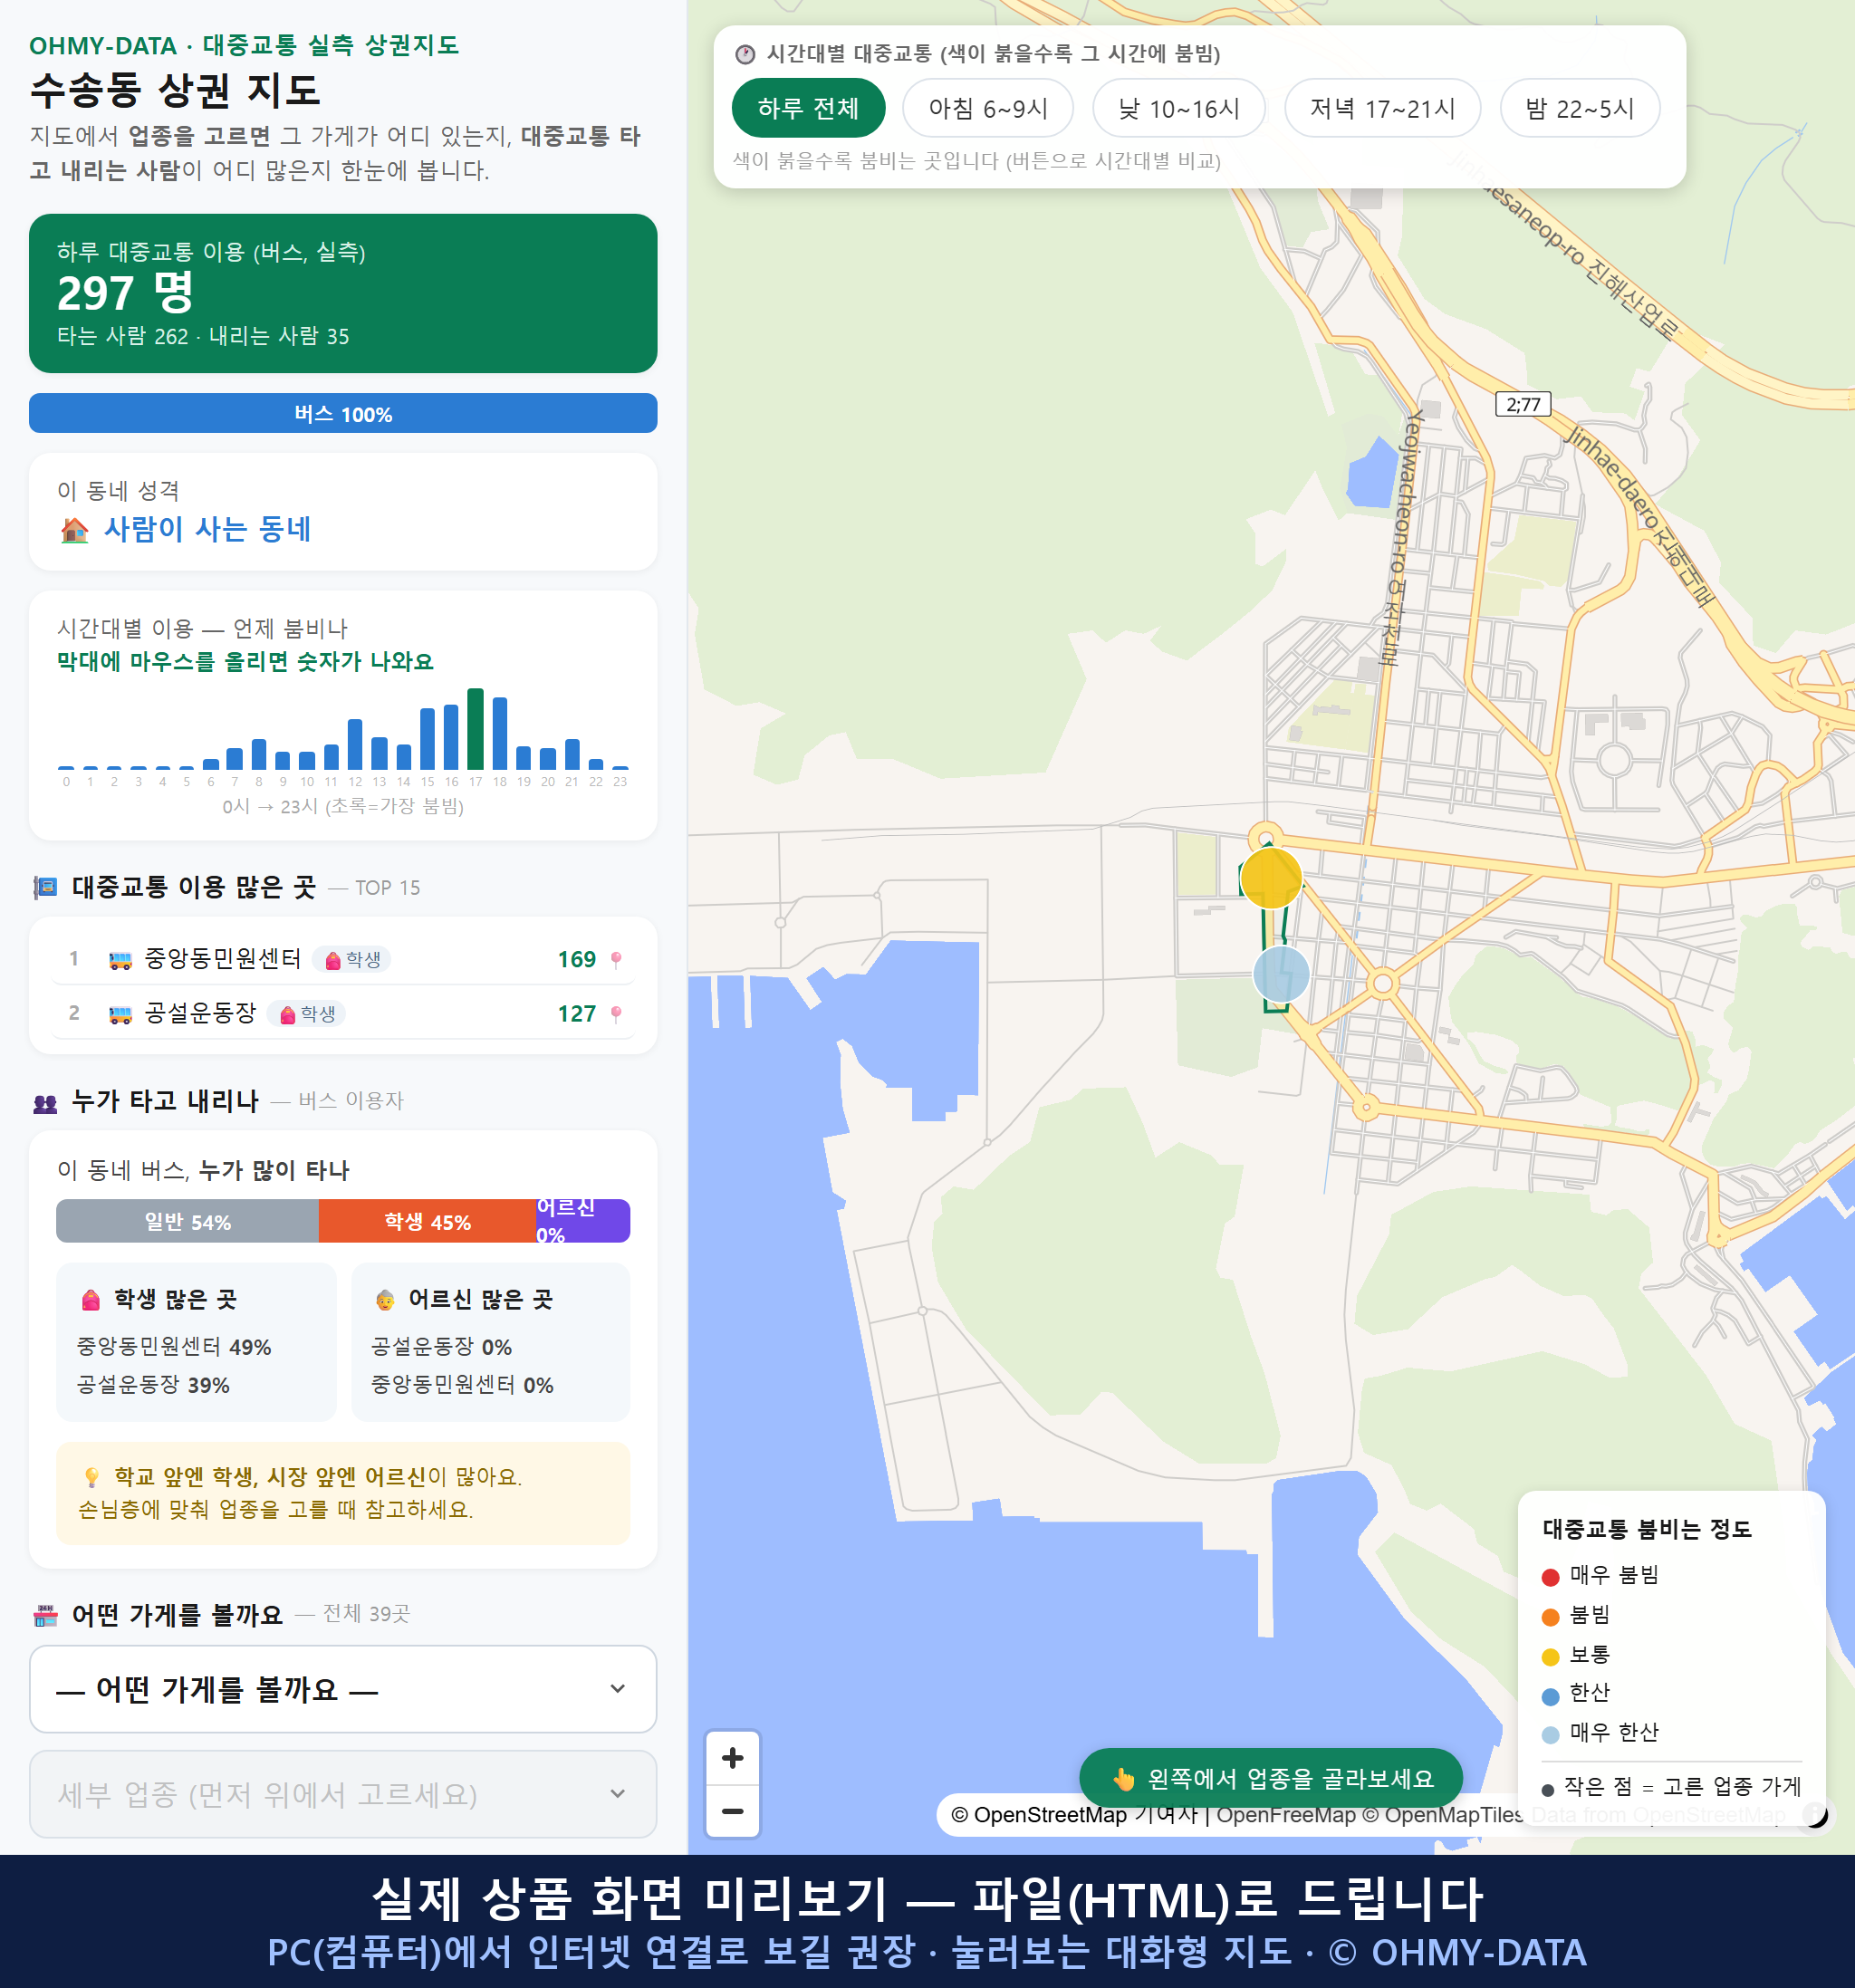1855x1988 pixels.
Task: Click the bus icon beside 공설운동장
Action: pos(120,1015)
